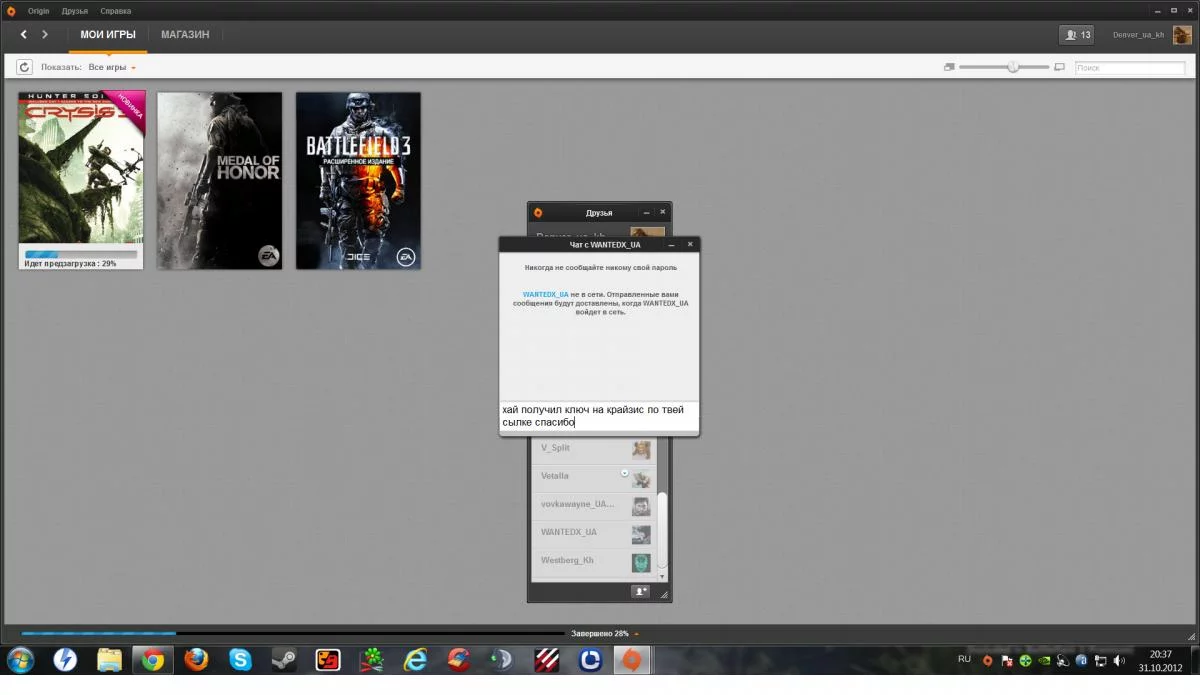The width and height of the screenshot is (1200, 695).
Task: Open Google Chrome from the taskbar
Action: click(153, 660)
